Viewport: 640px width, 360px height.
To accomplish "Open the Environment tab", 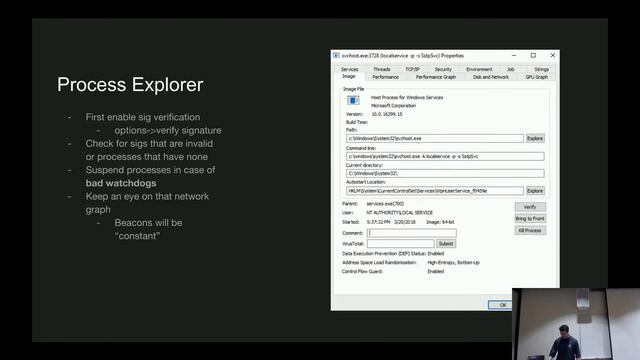I will click(479, 69).
